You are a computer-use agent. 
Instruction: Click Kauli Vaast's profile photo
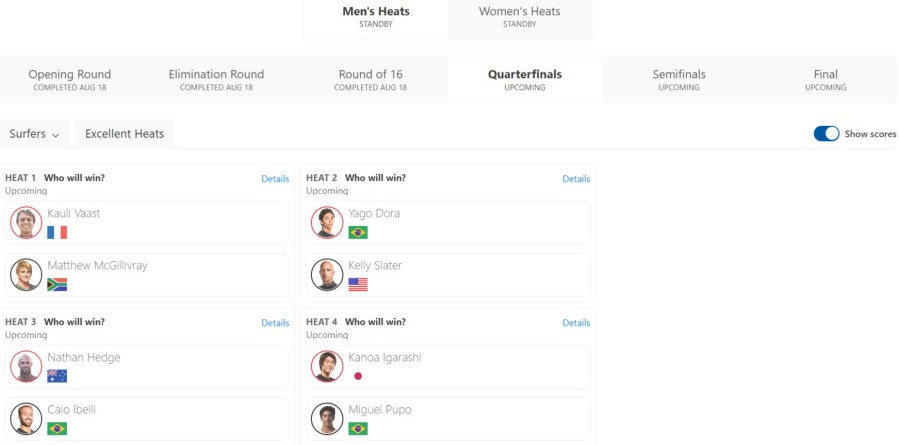pyautogui.click(x=26, y=222)
